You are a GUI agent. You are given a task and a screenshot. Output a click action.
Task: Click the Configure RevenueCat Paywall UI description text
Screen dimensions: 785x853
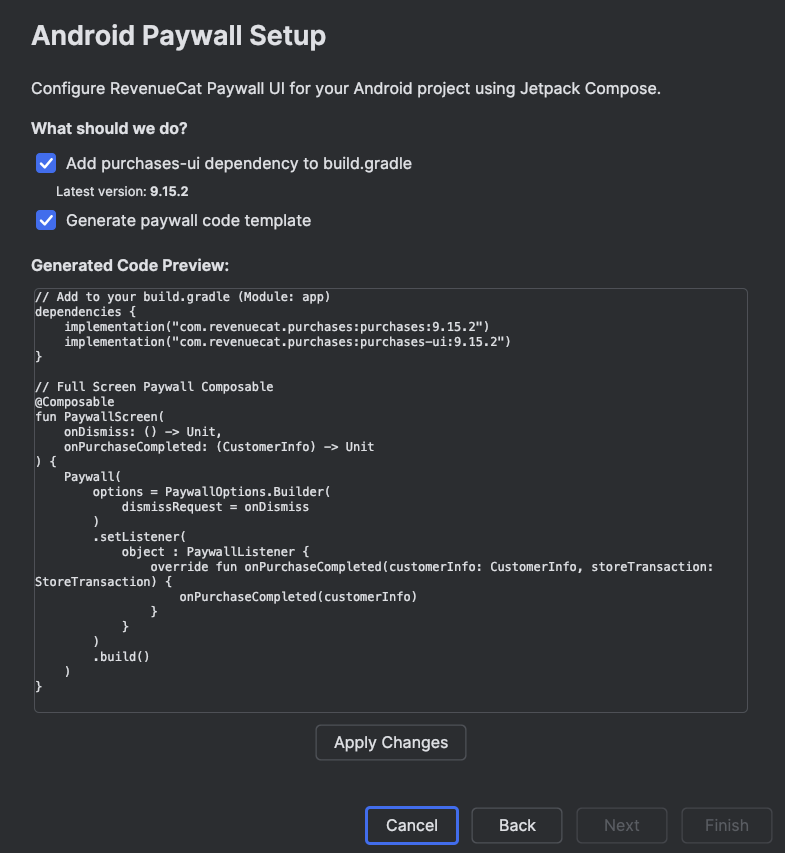tap(346, 89)
